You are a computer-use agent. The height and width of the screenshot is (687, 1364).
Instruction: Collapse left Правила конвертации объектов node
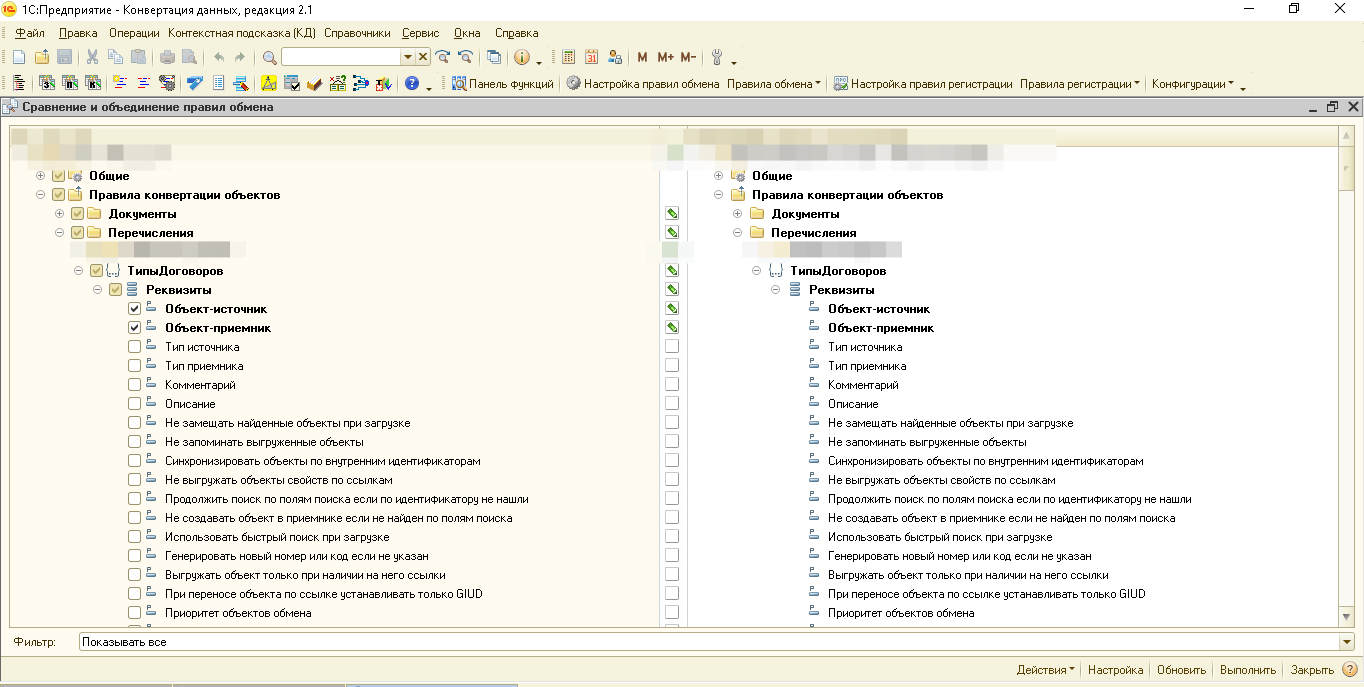coord(40,195)
